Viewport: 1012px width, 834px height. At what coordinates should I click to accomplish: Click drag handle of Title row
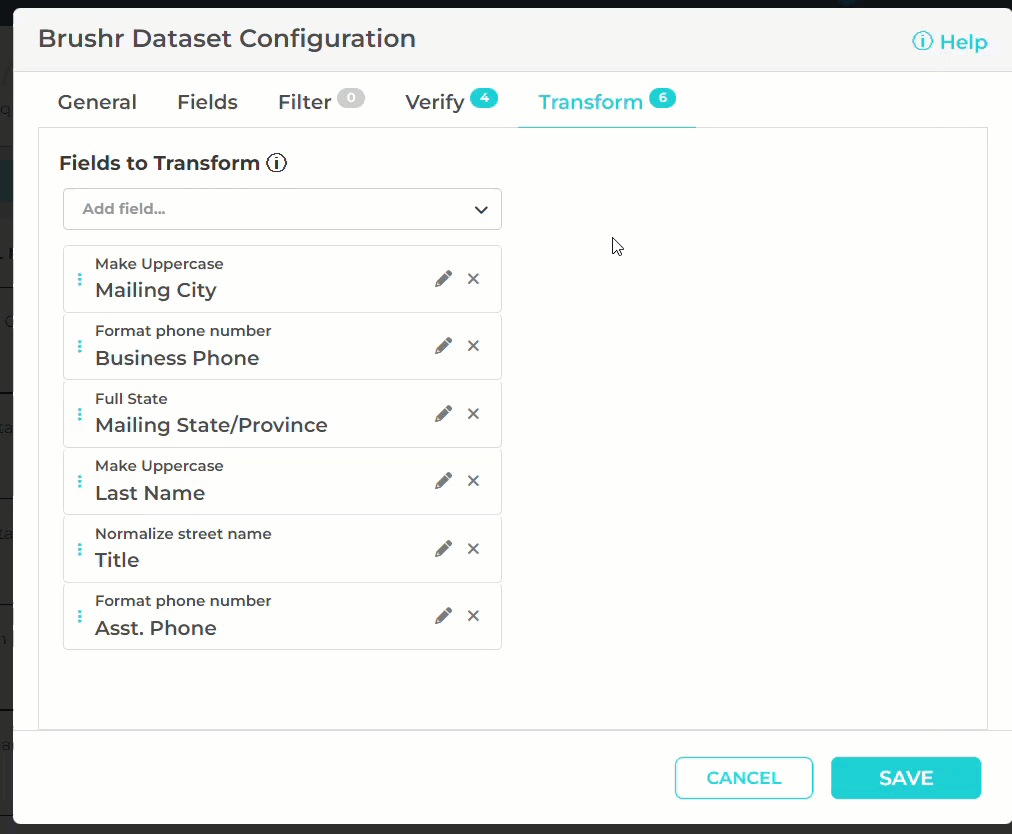coord(80,549)
